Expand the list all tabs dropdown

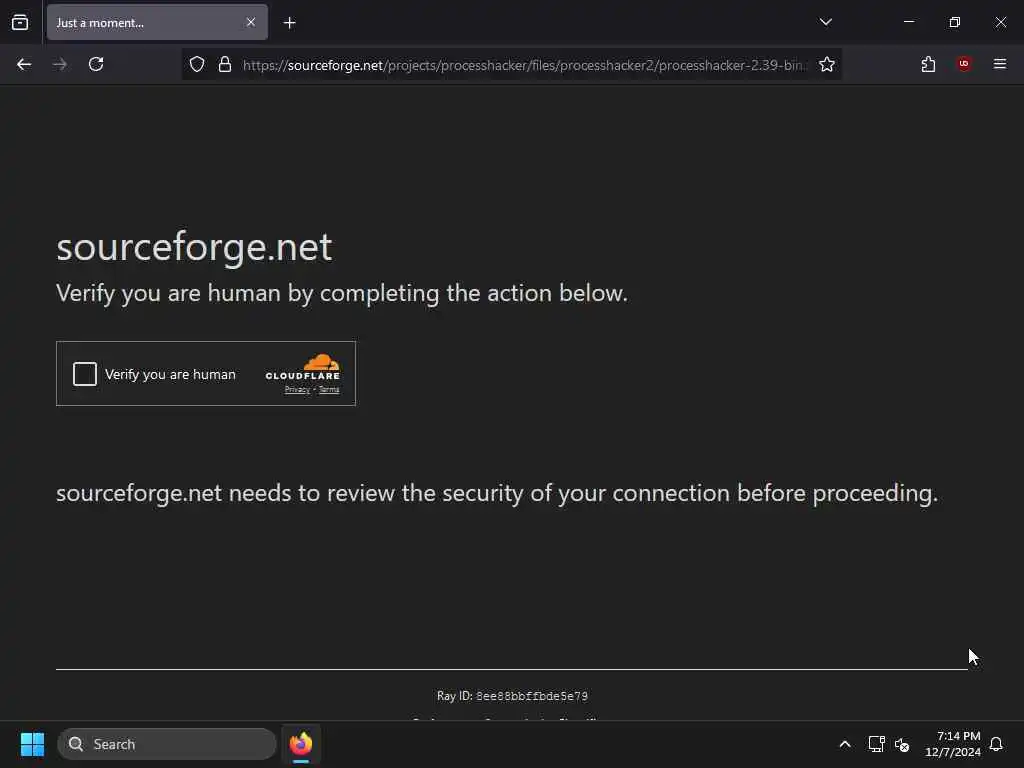[x=825, y=22]
